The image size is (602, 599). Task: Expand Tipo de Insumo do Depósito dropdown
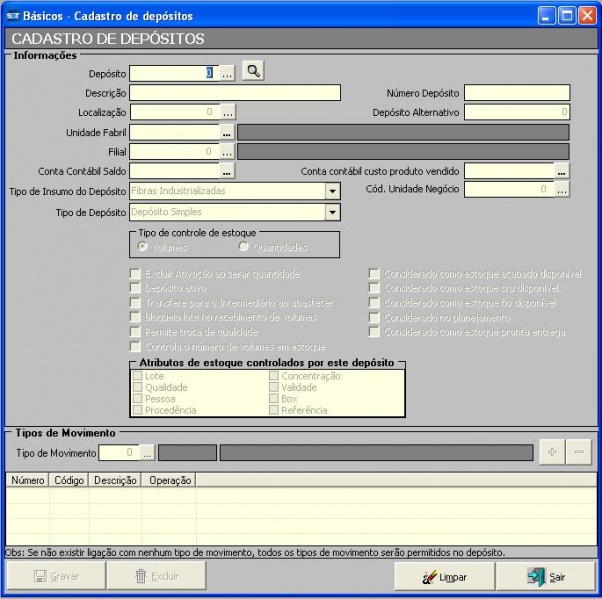pyautogui.click(x=332, y=190)
